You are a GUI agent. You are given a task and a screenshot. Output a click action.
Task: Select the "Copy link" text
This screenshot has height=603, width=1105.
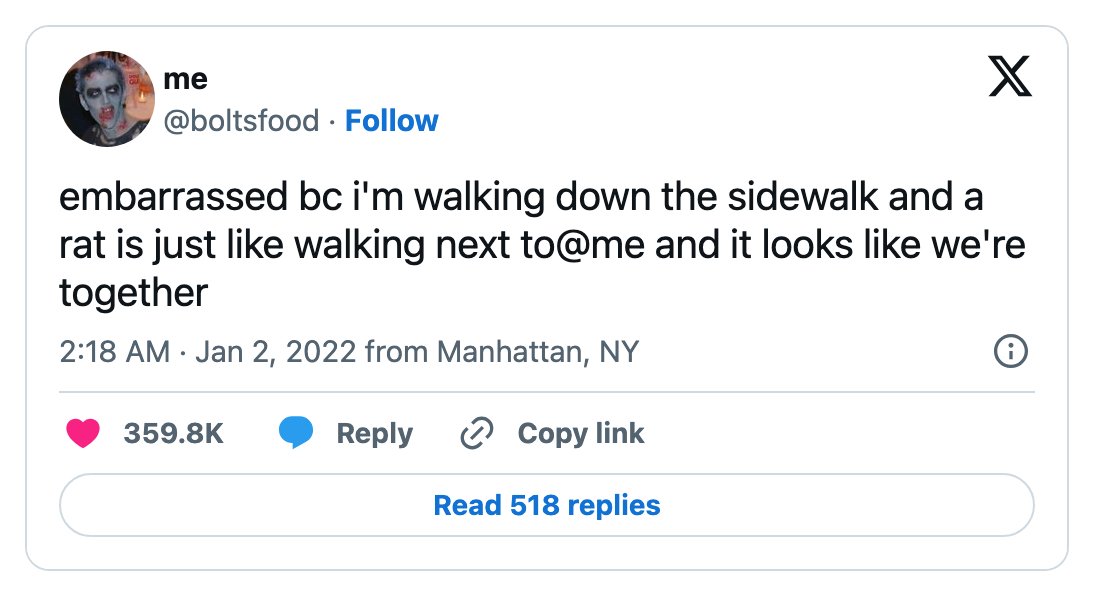(581, 434)
